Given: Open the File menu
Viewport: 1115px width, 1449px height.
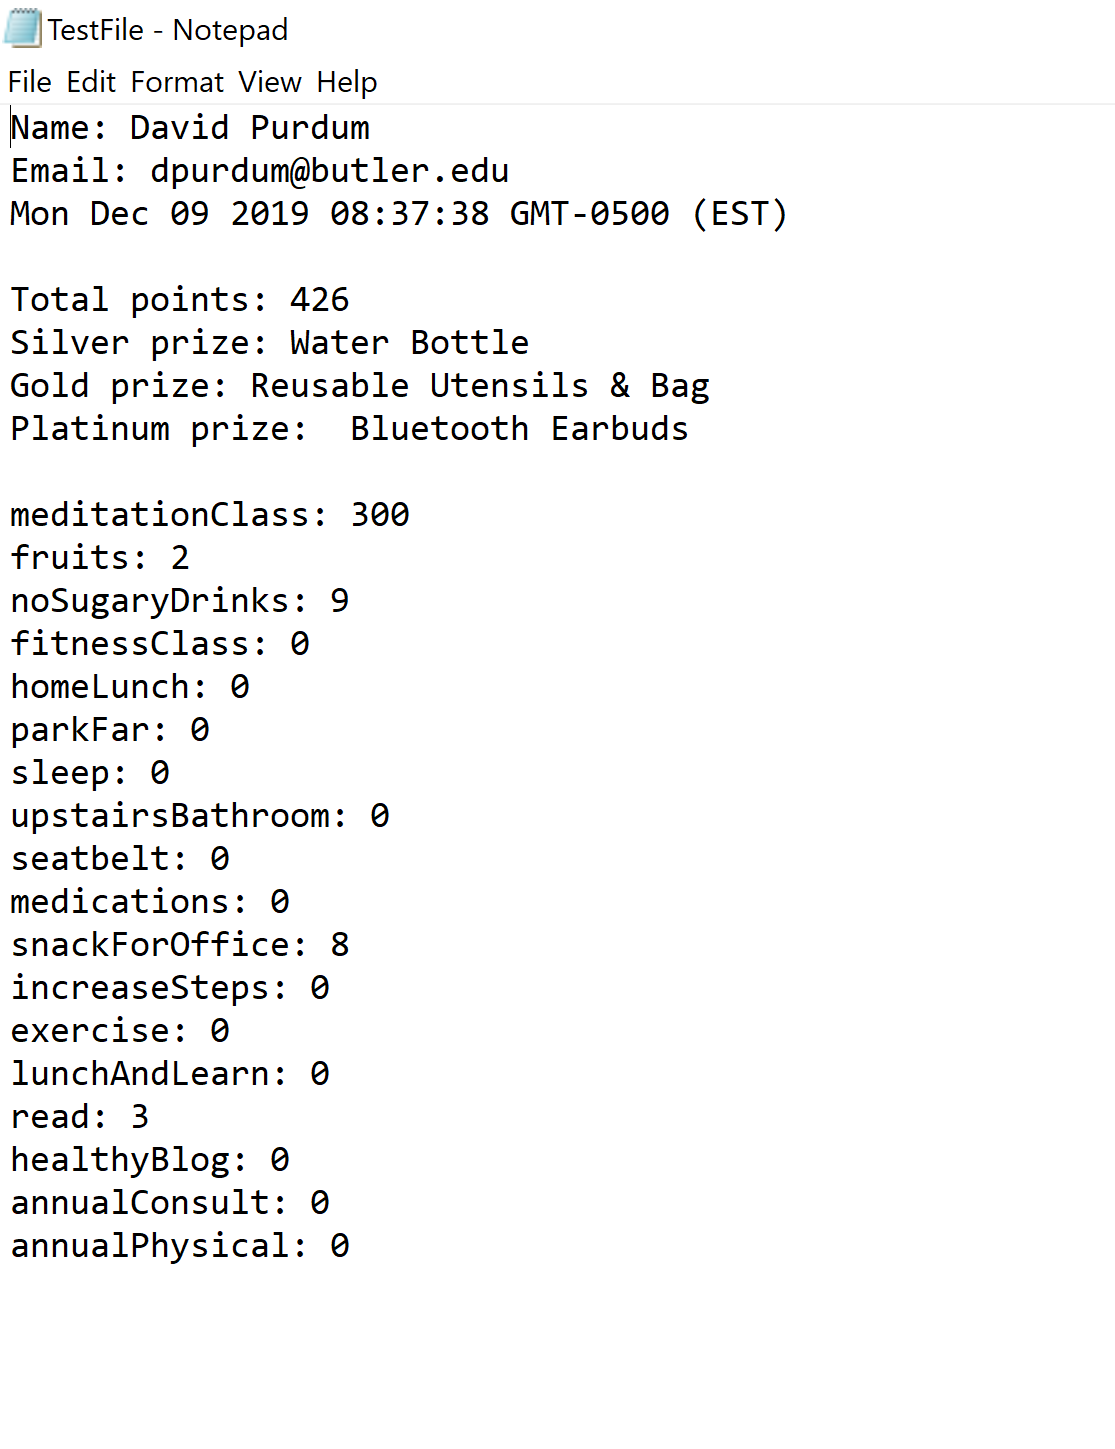Looking at the screenshot, I should 29,82.
